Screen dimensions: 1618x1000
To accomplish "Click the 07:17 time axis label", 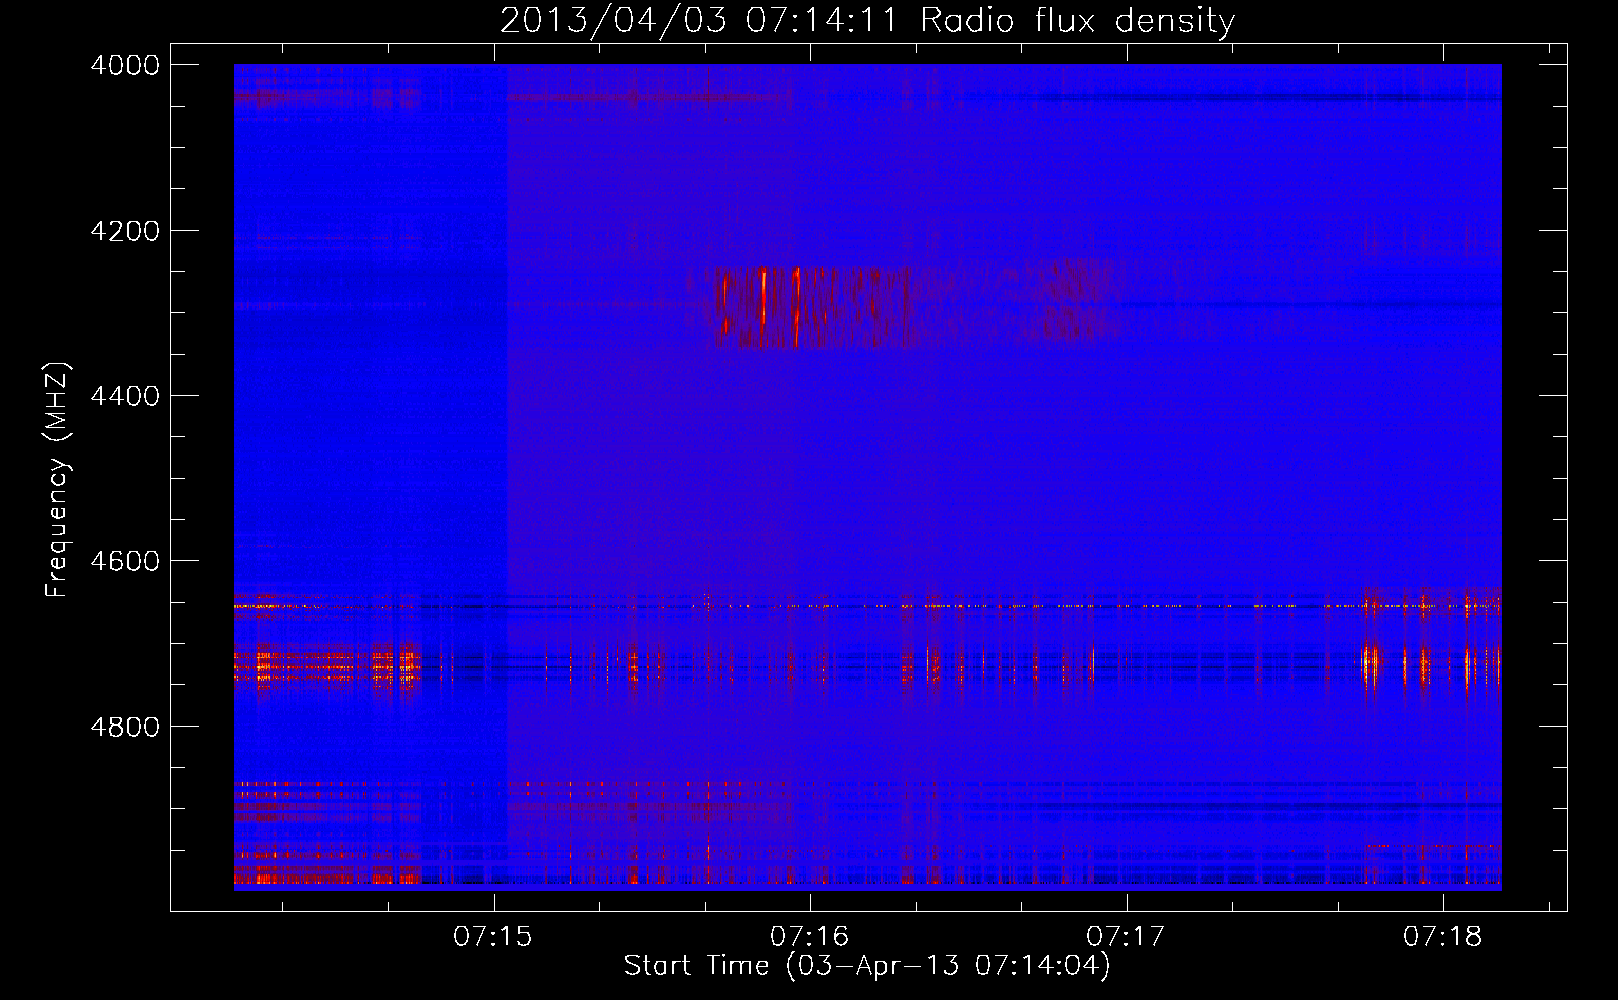I will [x=1126, y=936].
